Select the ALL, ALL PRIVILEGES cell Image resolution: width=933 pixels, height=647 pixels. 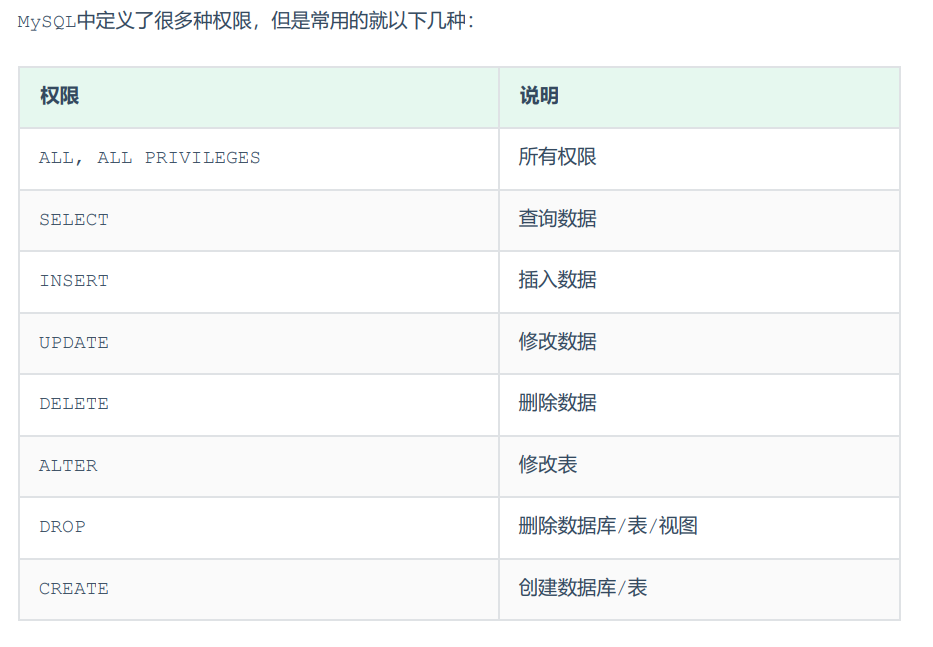[x=150, y=158]
